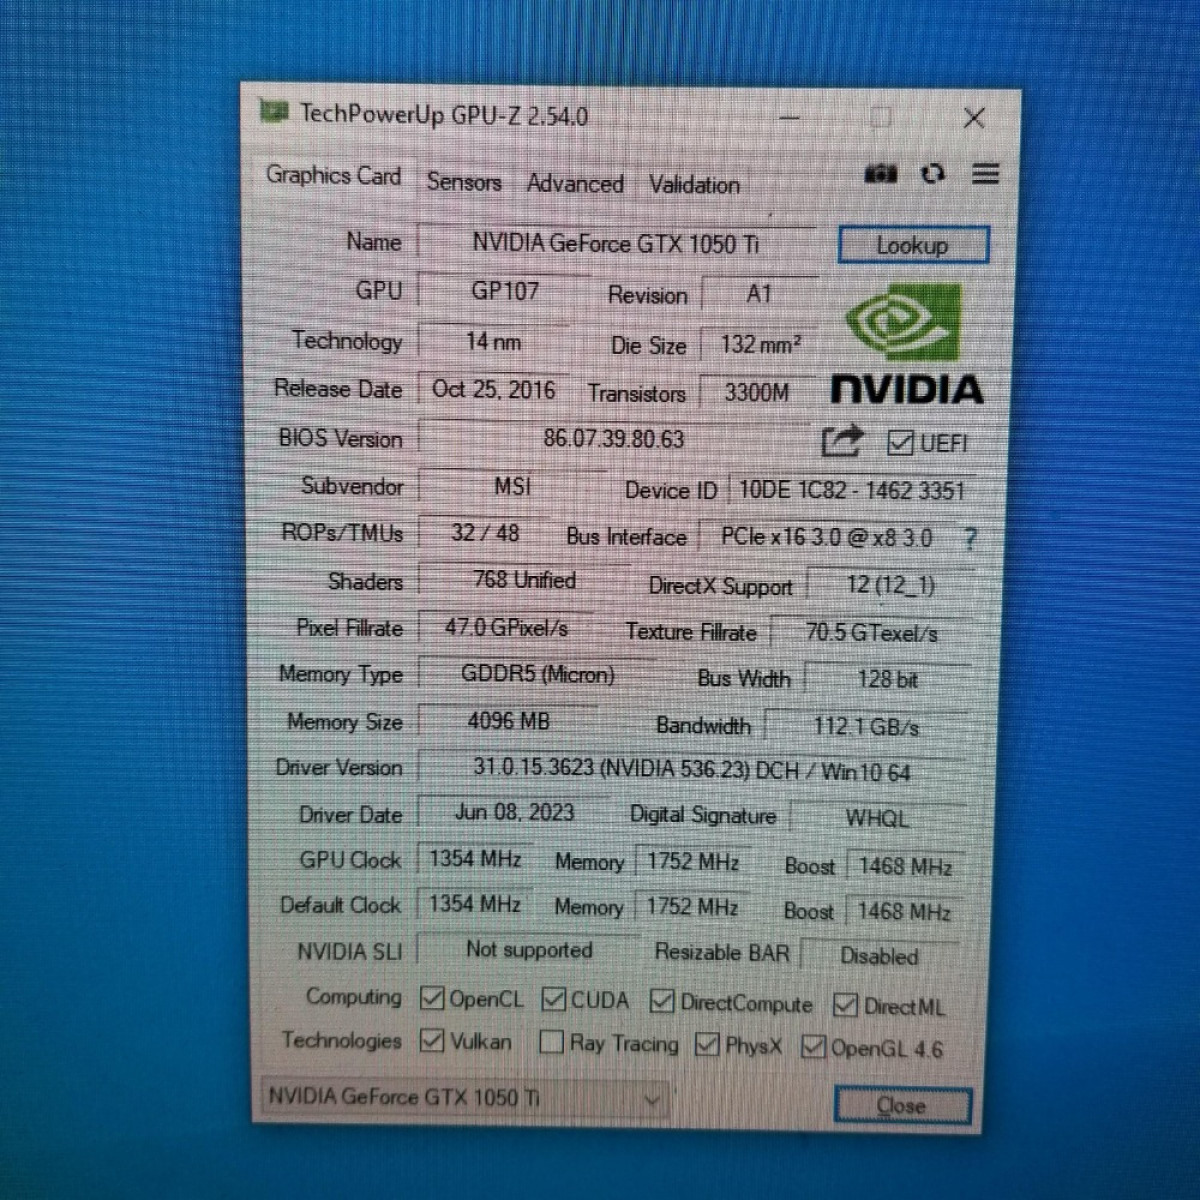Click the GPU-Z screenshot camera icon
Viewport: 1200px width, 1200px height.
click(x=880, y=174)
